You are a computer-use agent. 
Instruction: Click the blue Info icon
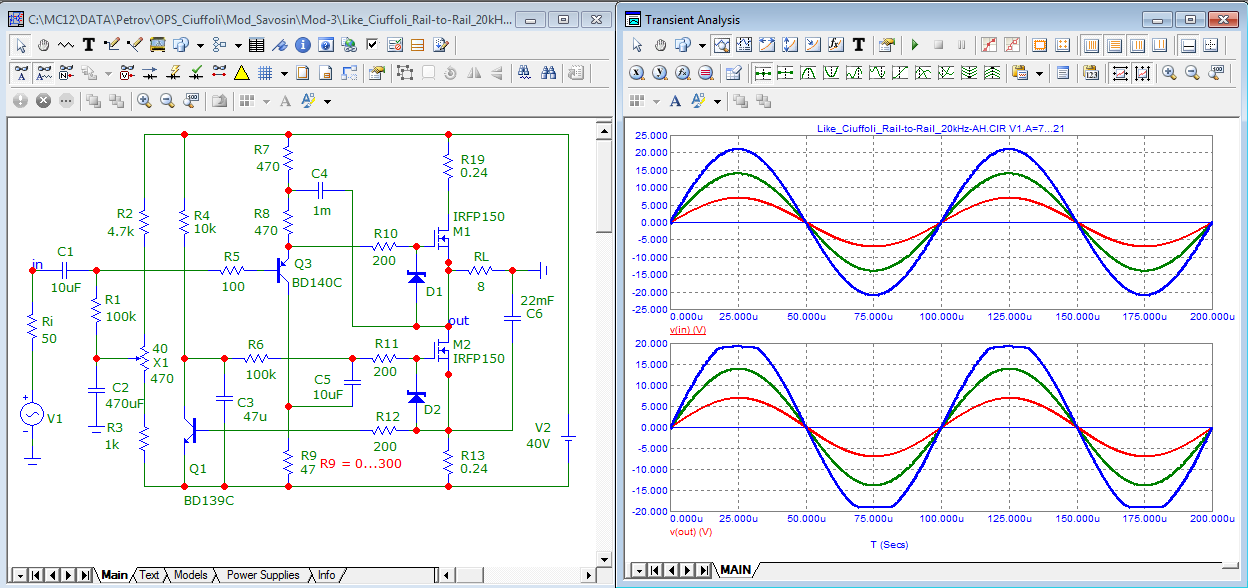pyautogui.click(x=302, y=44)
